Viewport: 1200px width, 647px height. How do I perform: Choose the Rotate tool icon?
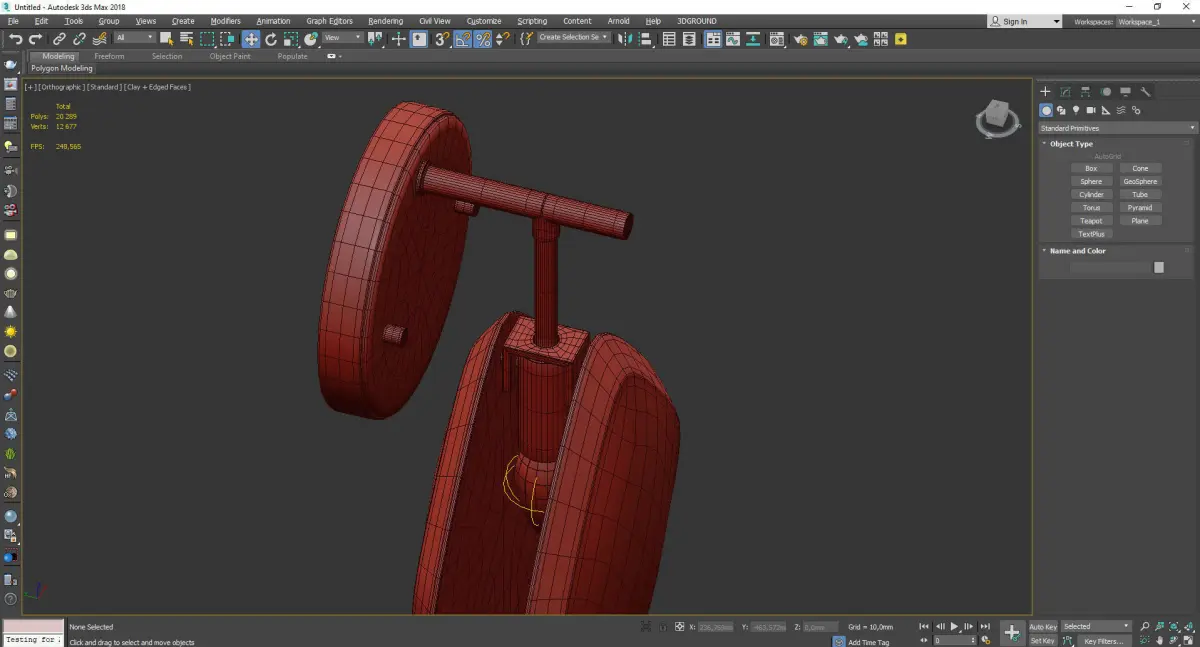(270, 39)
